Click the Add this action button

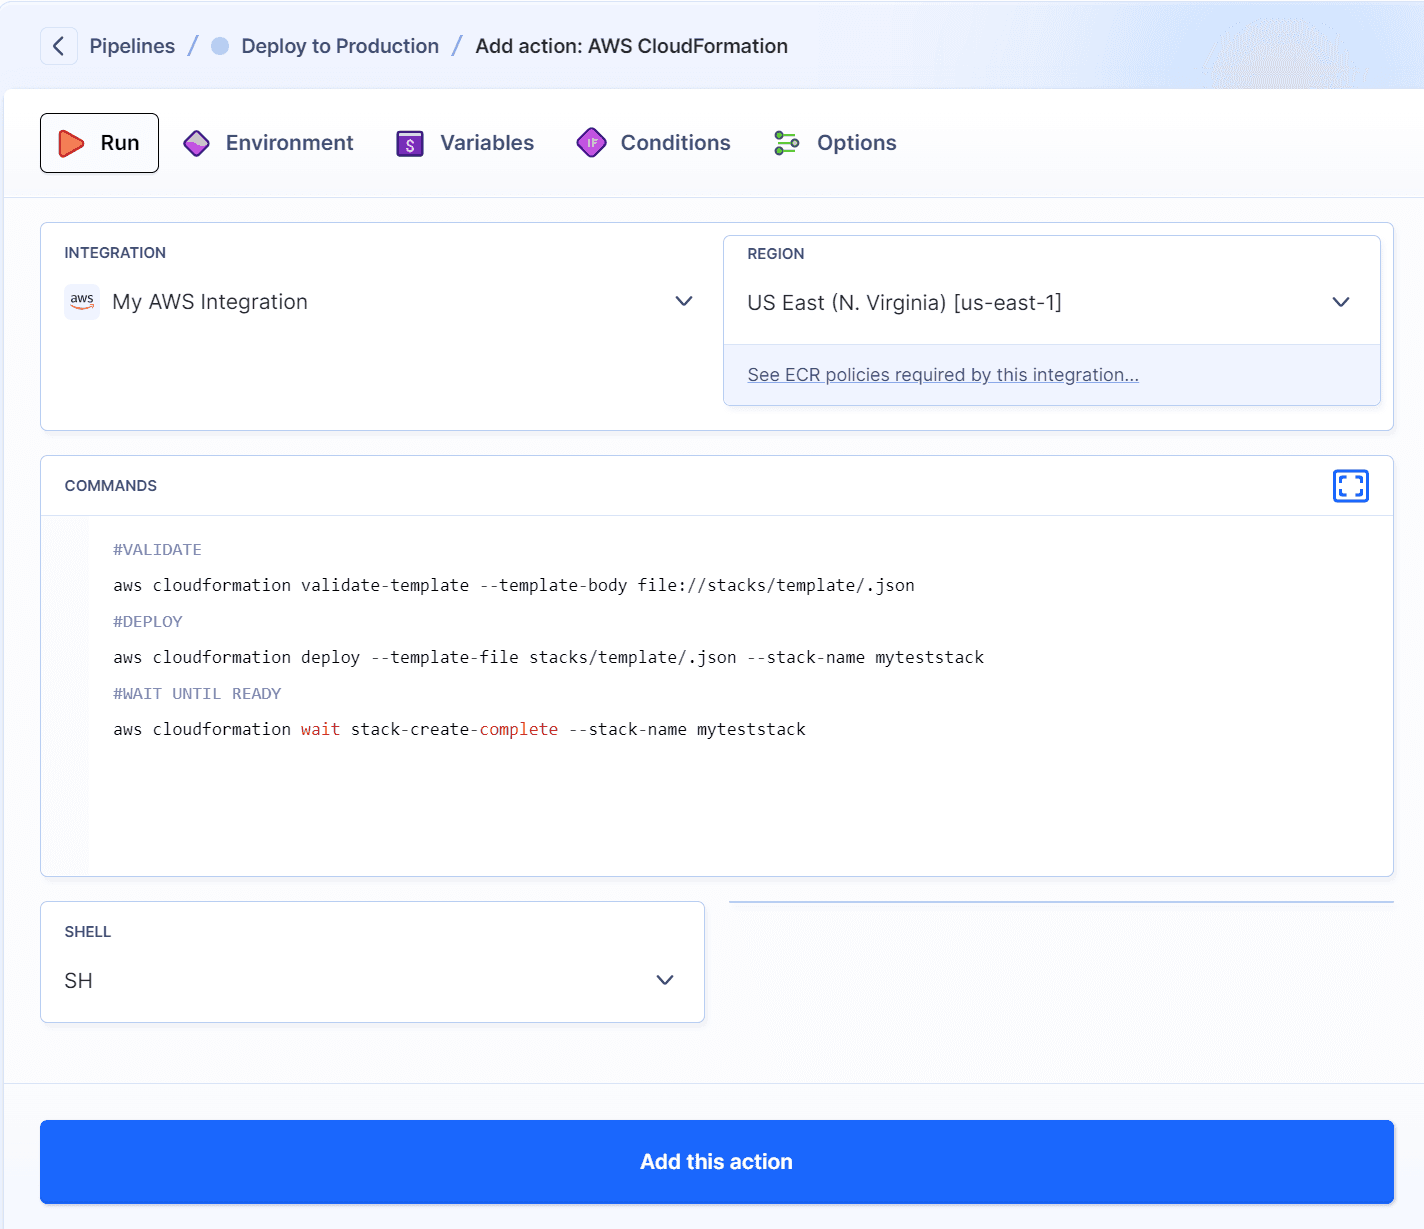(716, 1162)
